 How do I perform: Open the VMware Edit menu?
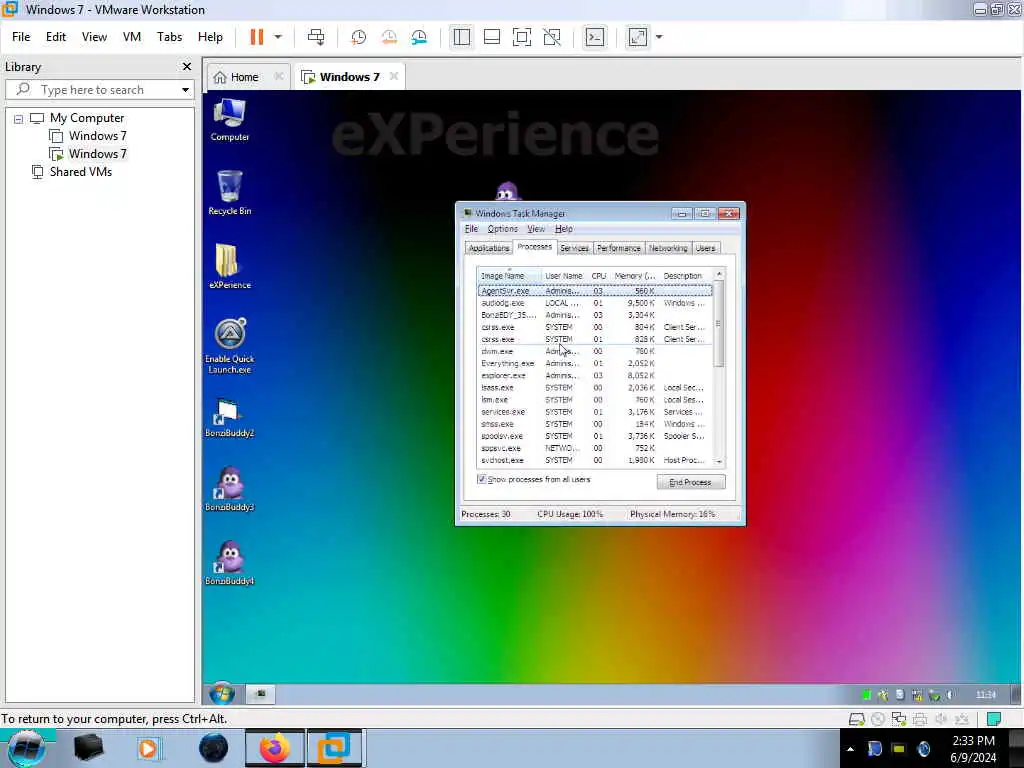pos(56,37)
